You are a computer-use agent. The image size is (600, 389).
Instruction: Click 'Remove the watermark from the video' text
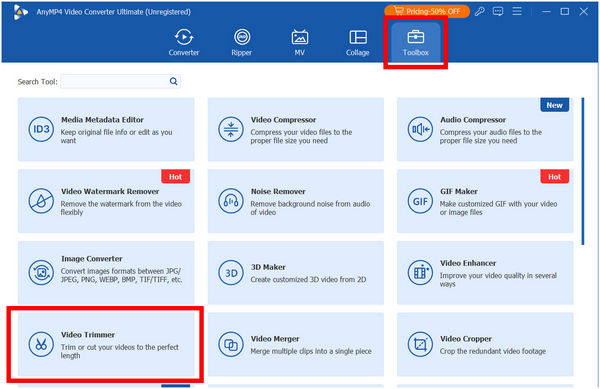tap(121, 208)
